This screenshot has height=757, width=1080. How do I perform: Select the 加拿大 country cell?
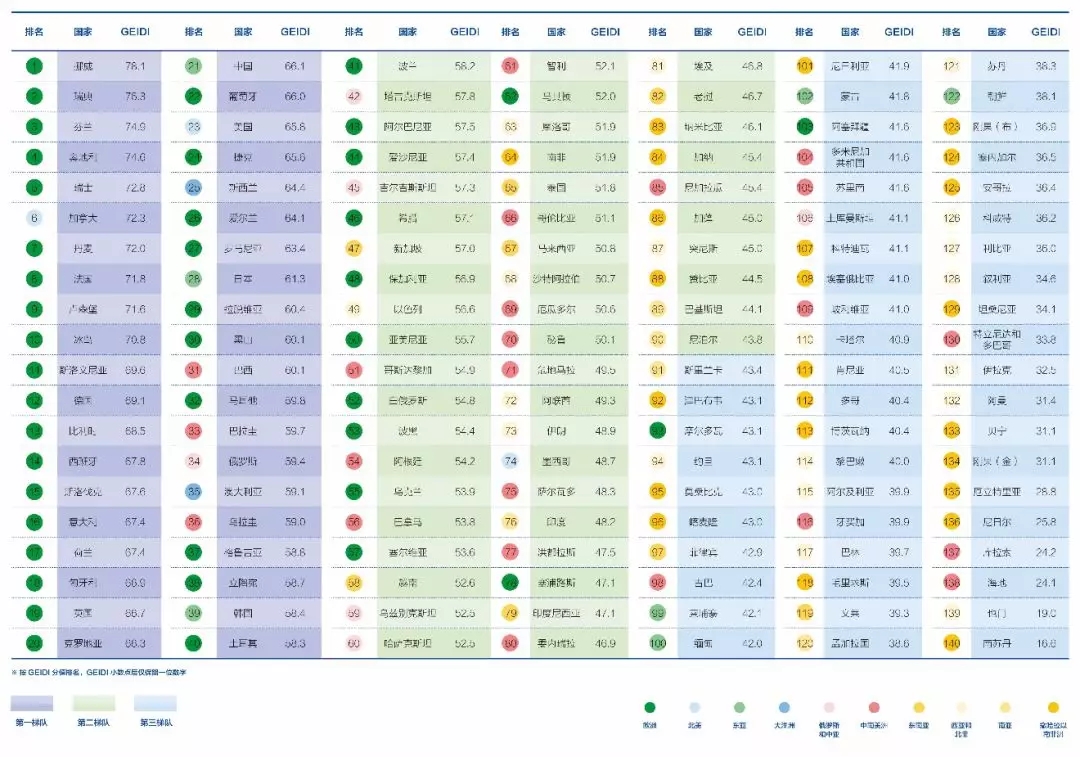coord(83,218)
